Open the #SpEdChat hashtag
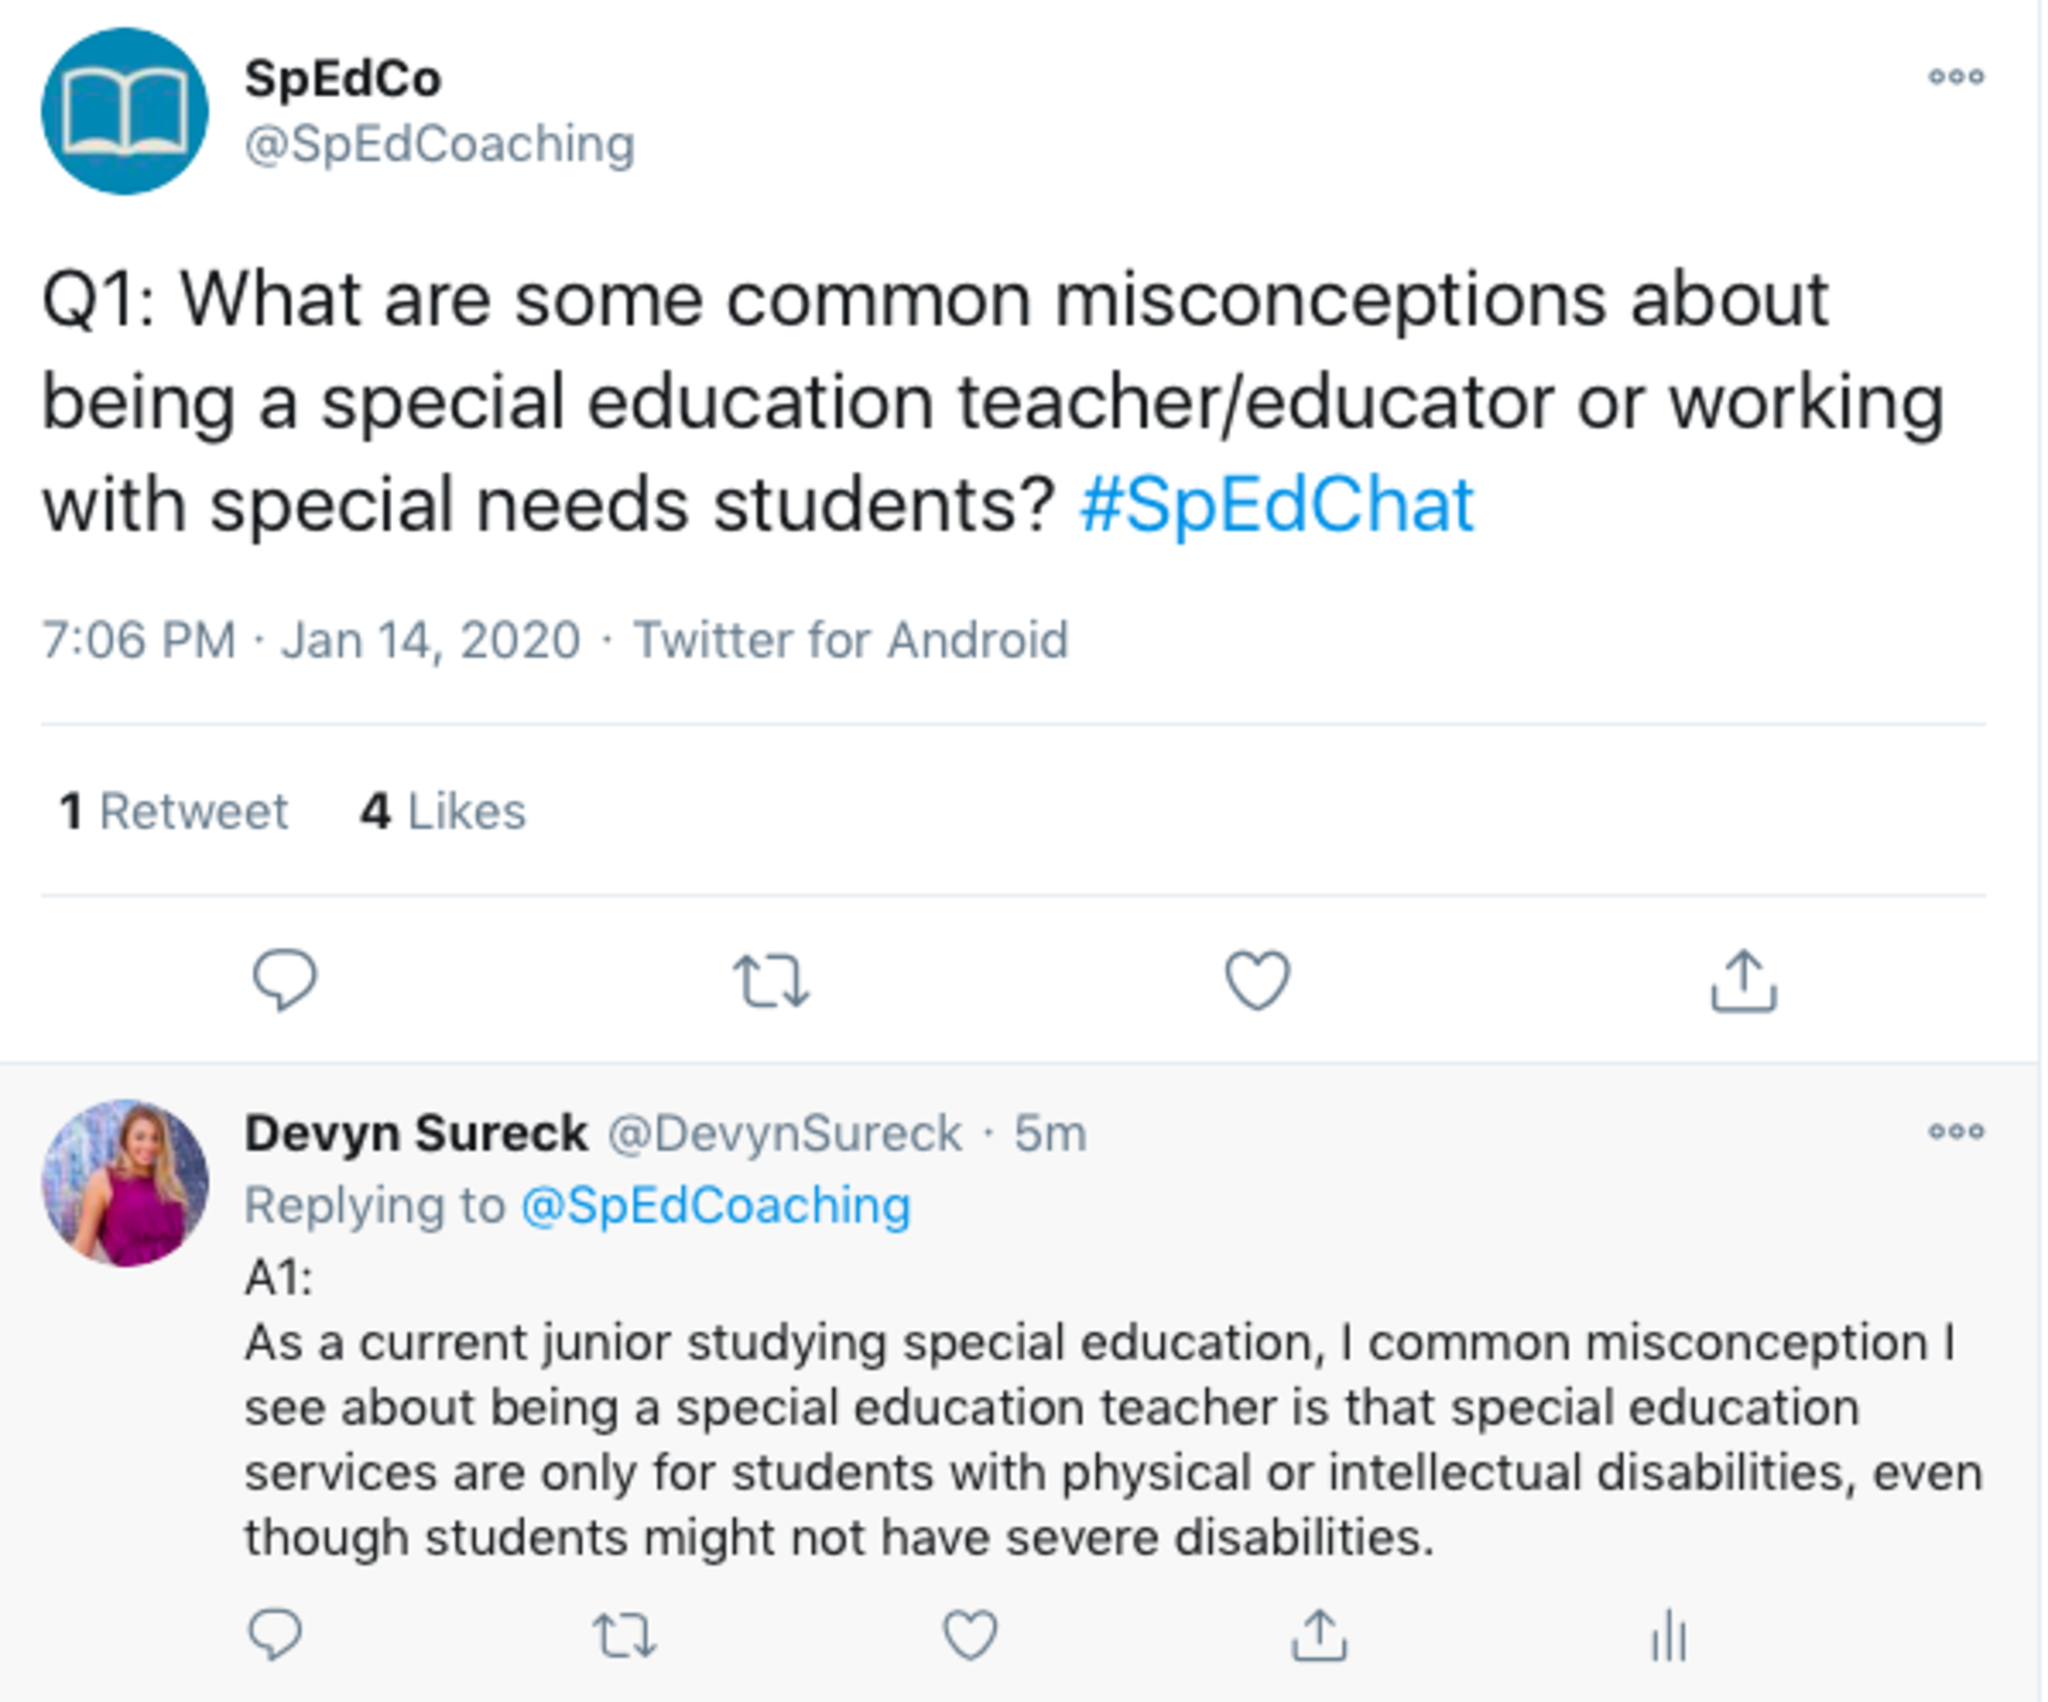This screenshot has height=1702, width=2048. (x=1277, y=505)
